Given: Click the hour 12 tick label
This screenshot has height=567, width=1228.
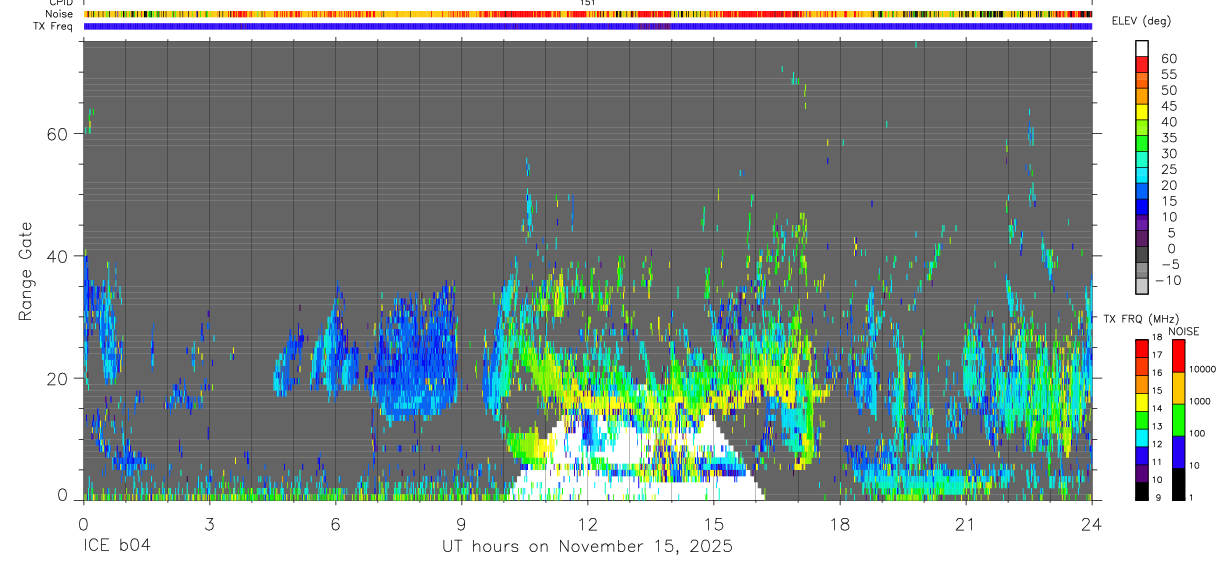Looking at the screenshot, I should pyautogui.click(x=588, y=524).
